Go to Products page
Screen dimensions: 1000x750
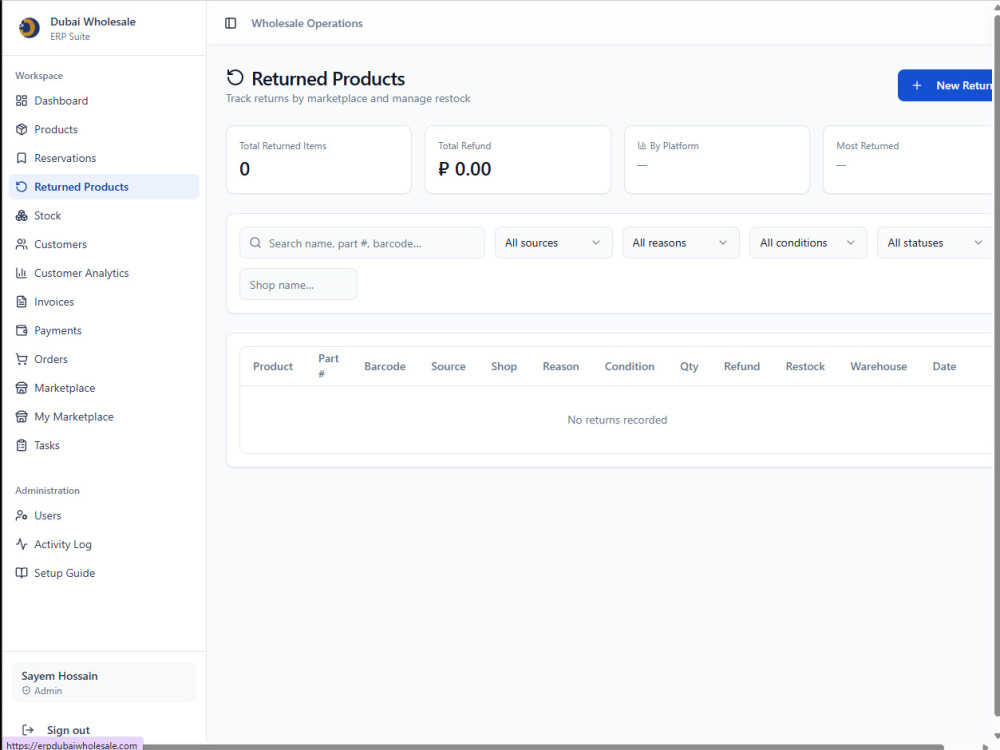click(104, 129)
